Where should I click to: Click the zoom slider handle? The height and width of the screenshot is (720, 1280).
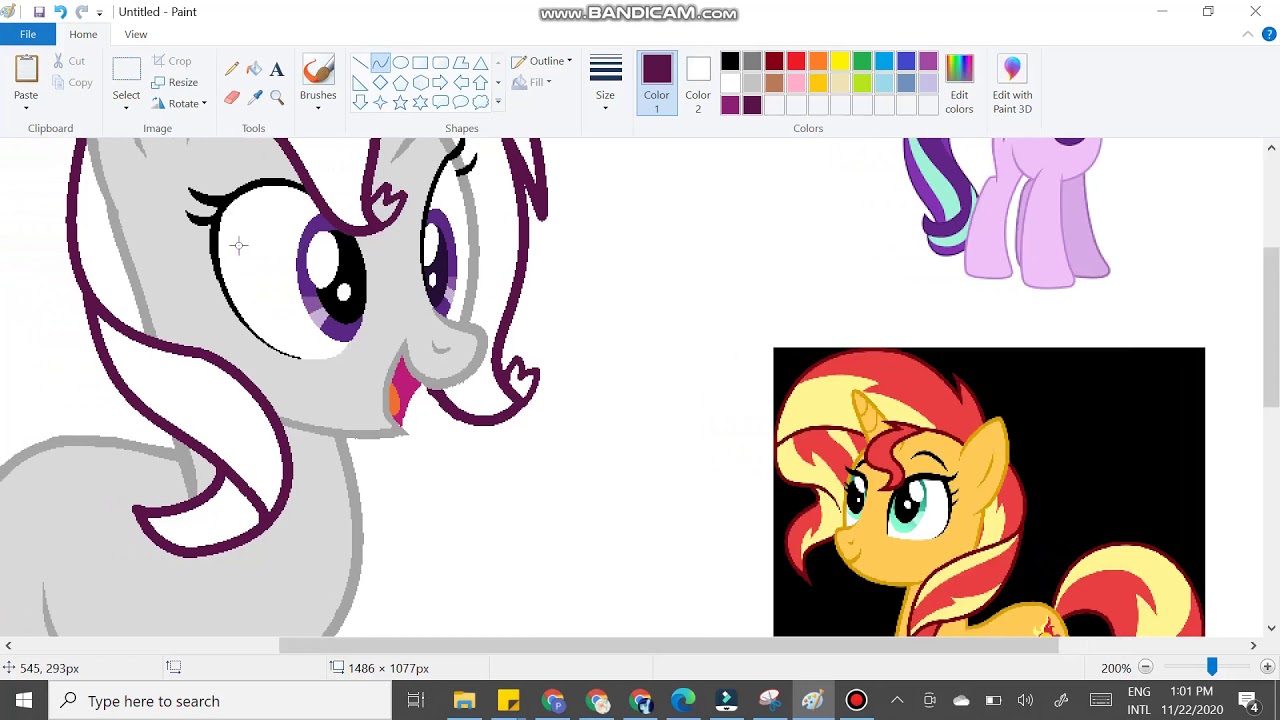[x=1212, y=666]
